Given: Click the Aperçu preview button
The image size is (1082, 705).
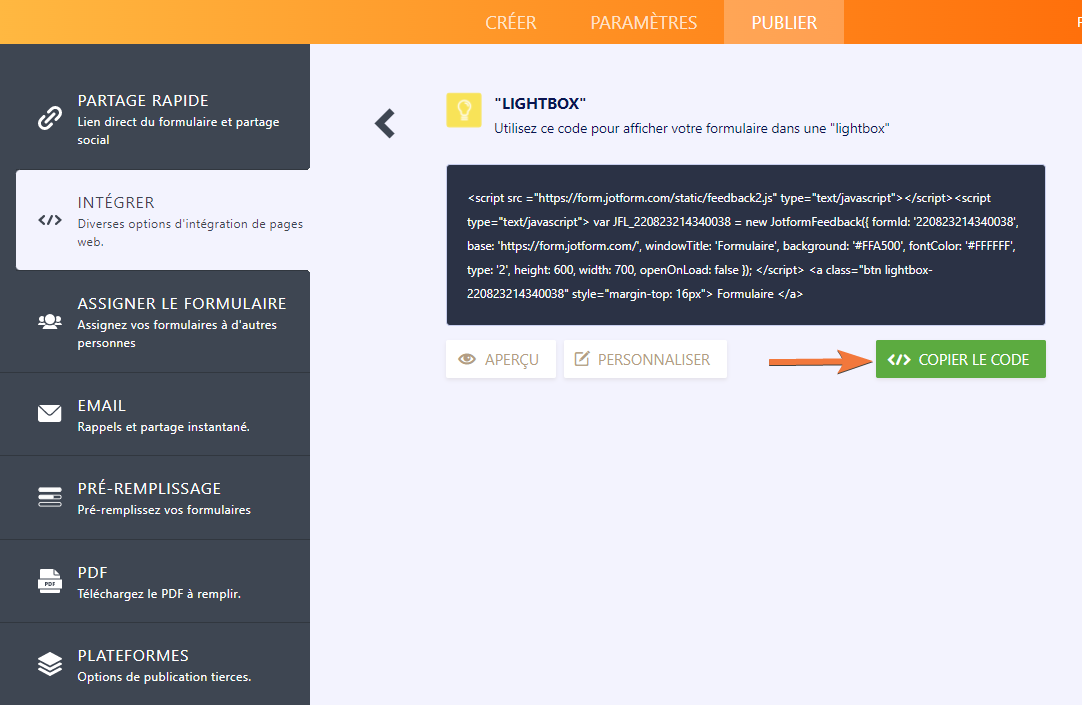Looking at the screenshot, I should pos(501,359).
